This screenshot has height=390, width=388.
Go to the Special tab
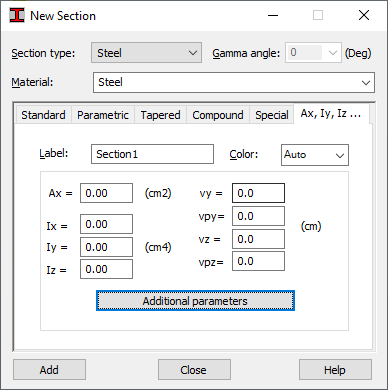(272, 115)
